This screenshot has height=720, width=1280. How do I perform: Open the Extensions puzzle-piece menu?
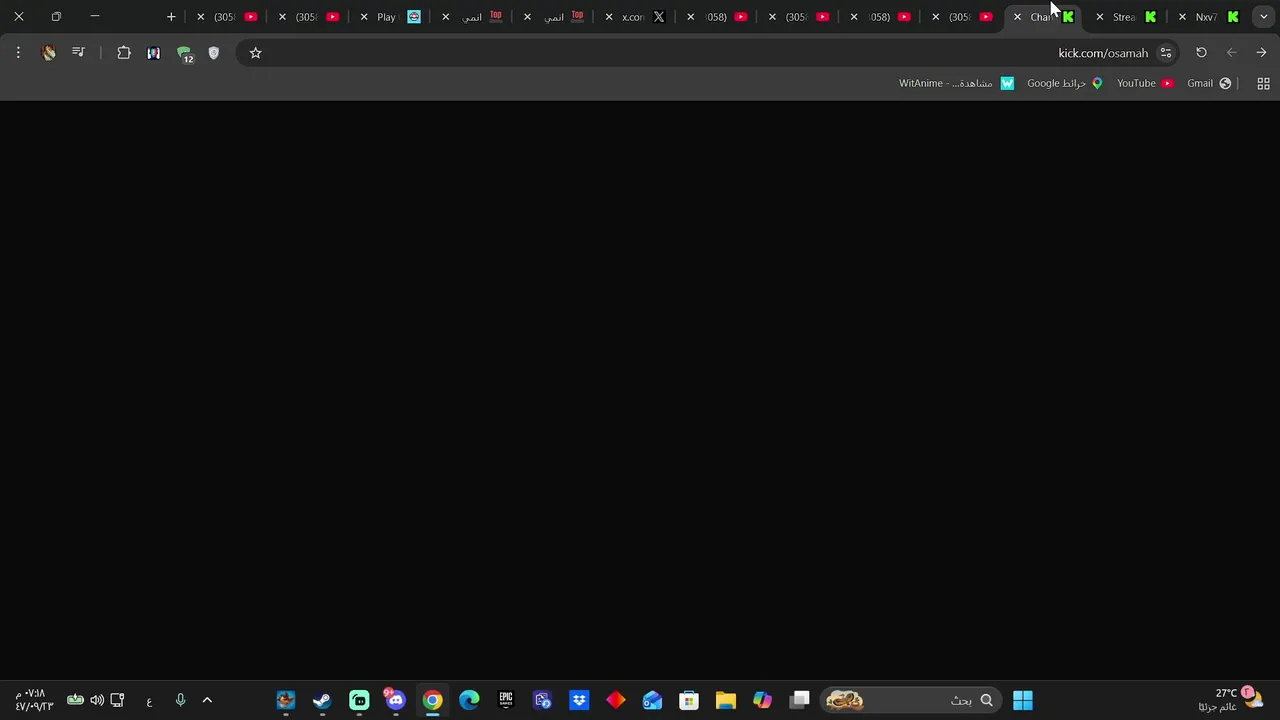[124, 53]
